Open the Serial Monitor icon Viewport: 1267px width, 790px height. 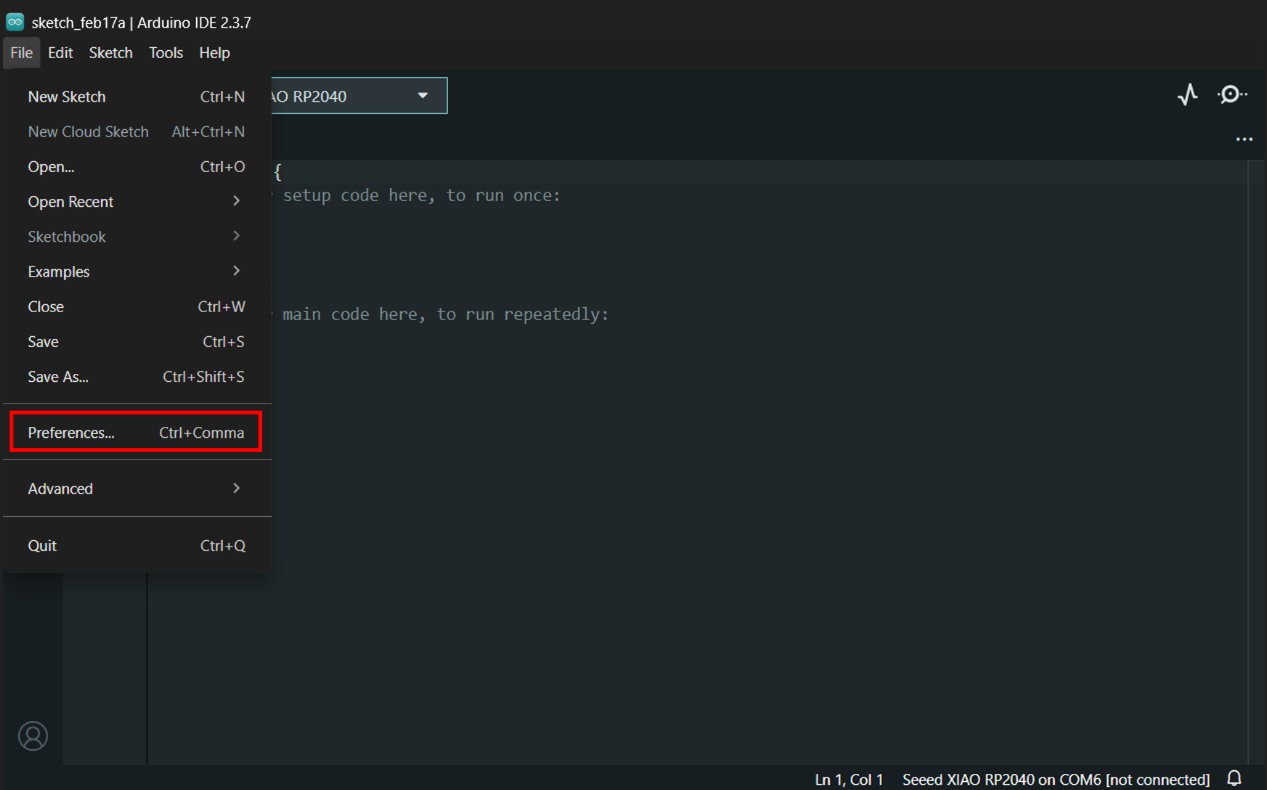[1232, 95]
